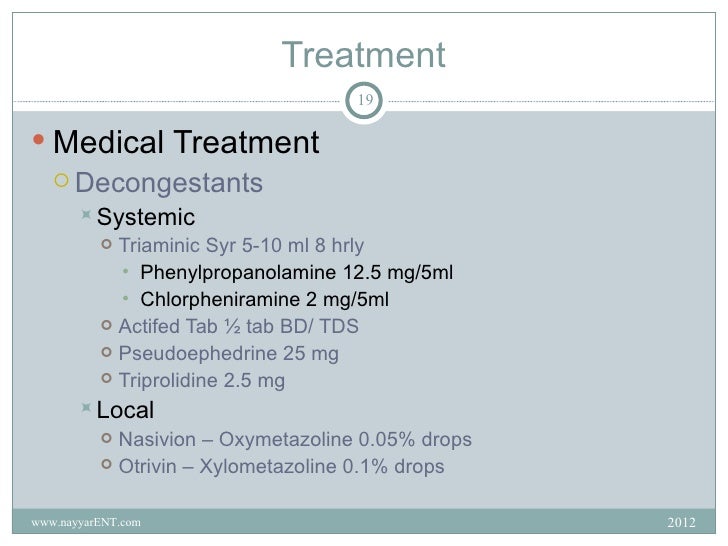The width and height of the screenshot is (728, 546).
Task: Click the Triprolidine 2.5 mg line
Action: 202,381
